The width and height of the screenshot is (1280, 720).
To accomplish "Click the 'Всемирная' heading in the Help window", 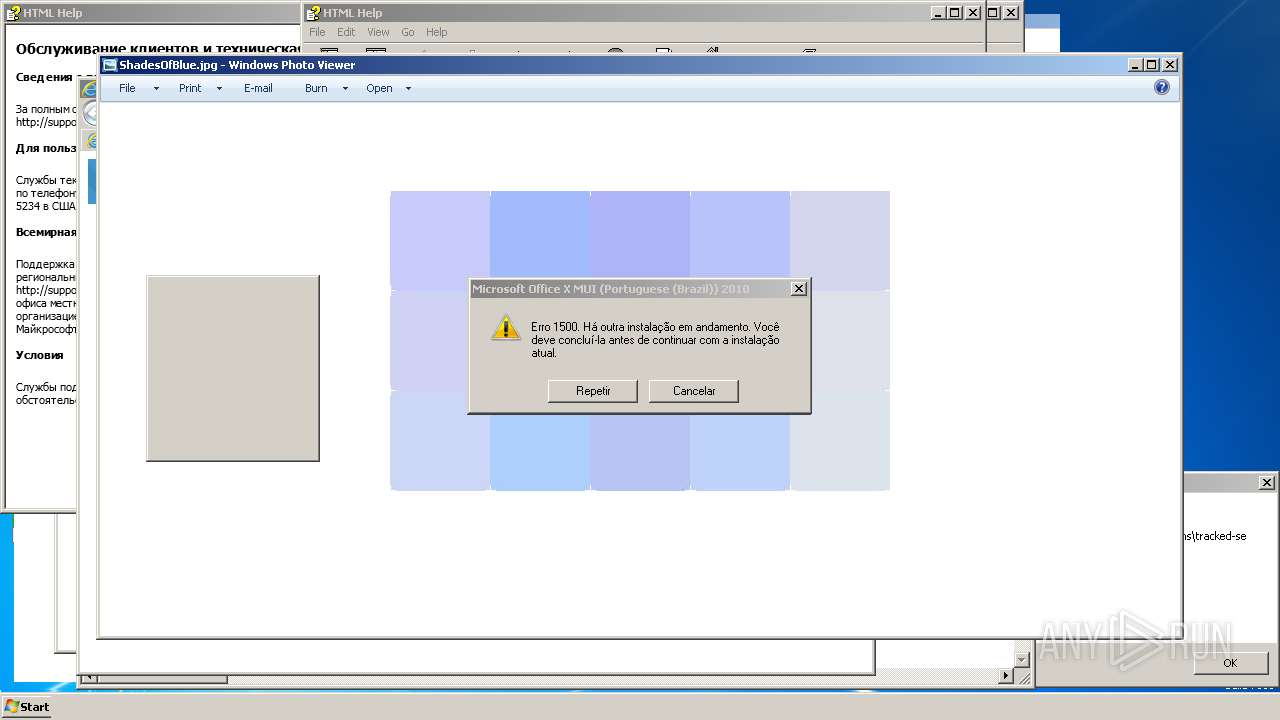I will coord(46,232).
